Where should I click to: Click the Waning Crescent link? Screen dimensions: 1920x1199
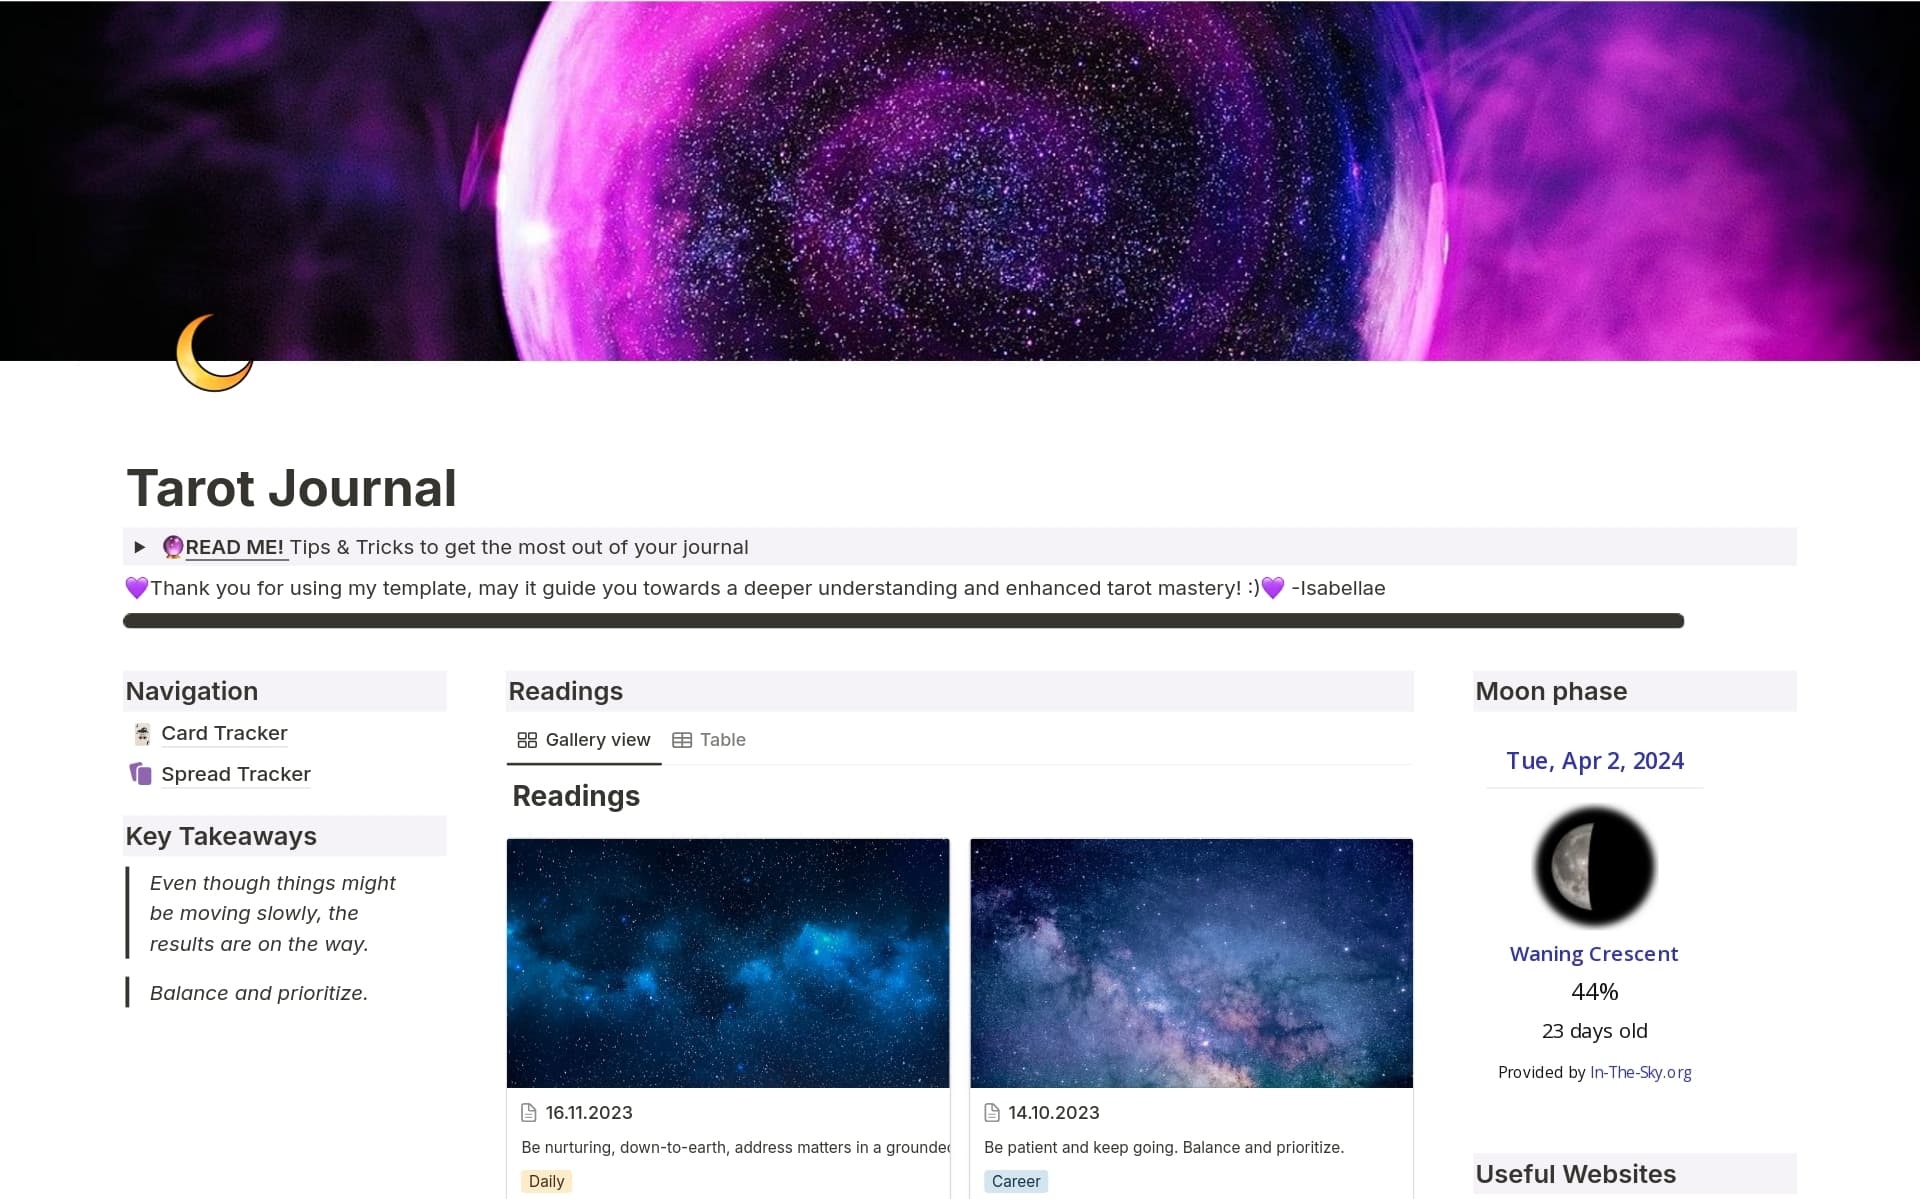[x=1594, y=954]
